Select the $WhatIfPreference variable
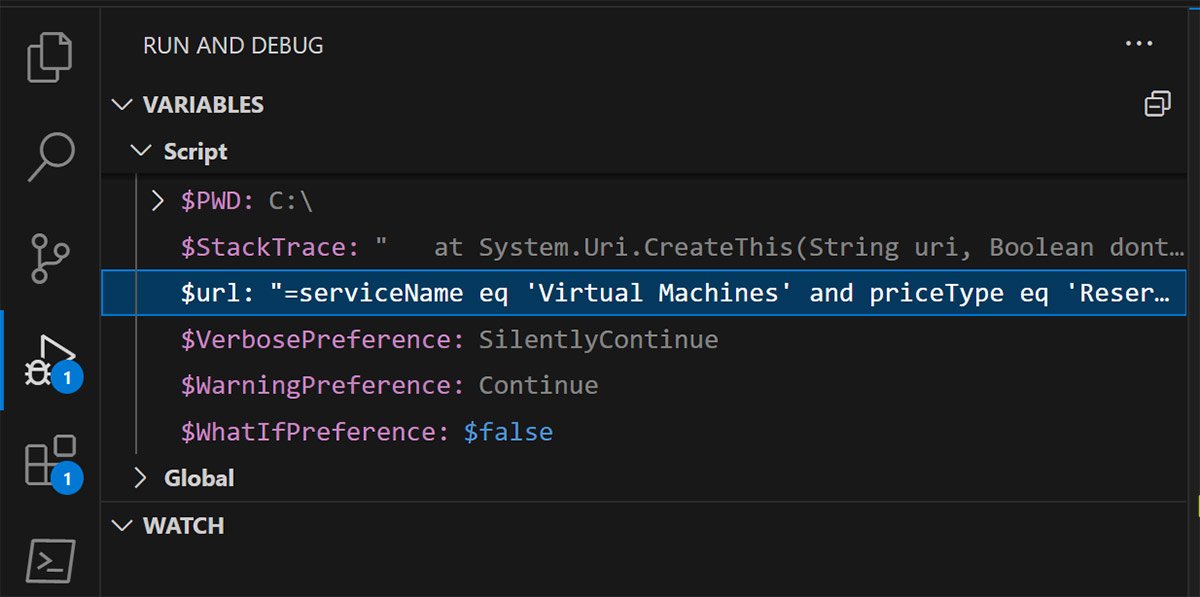1200x597 pixels. (310, 432)
